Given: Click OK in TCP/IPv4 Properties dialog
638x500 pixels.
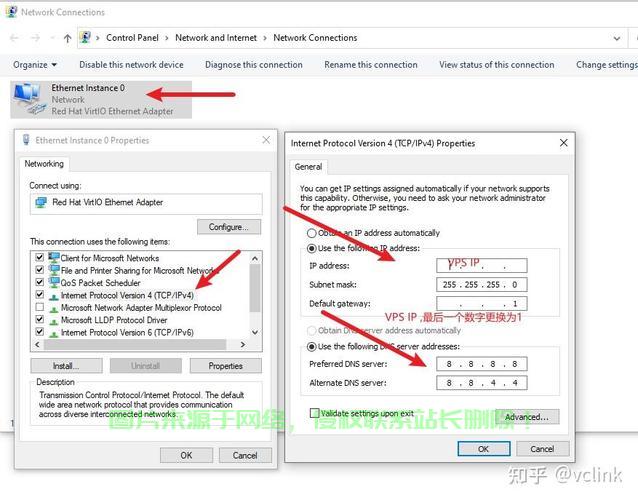Looking at the screenshot, I should coord(483,449).
